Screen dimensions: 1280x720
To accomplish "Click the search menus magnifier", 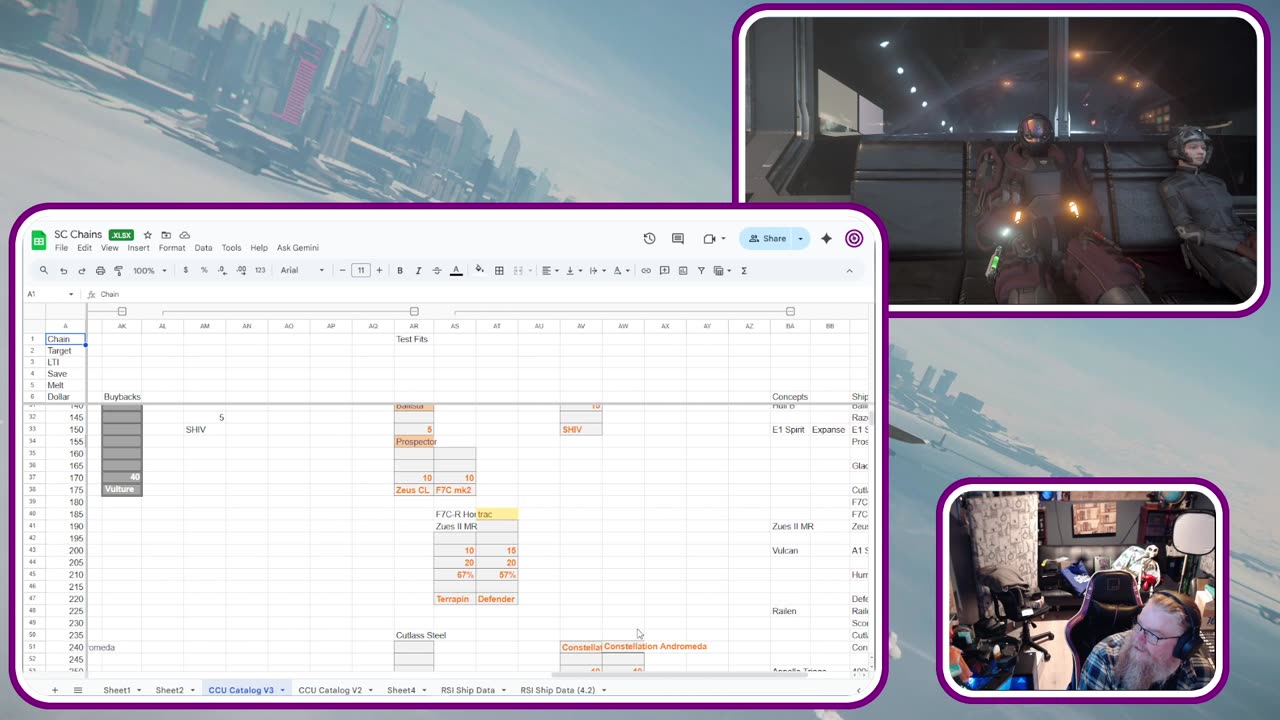I will [x=43, y=270].
